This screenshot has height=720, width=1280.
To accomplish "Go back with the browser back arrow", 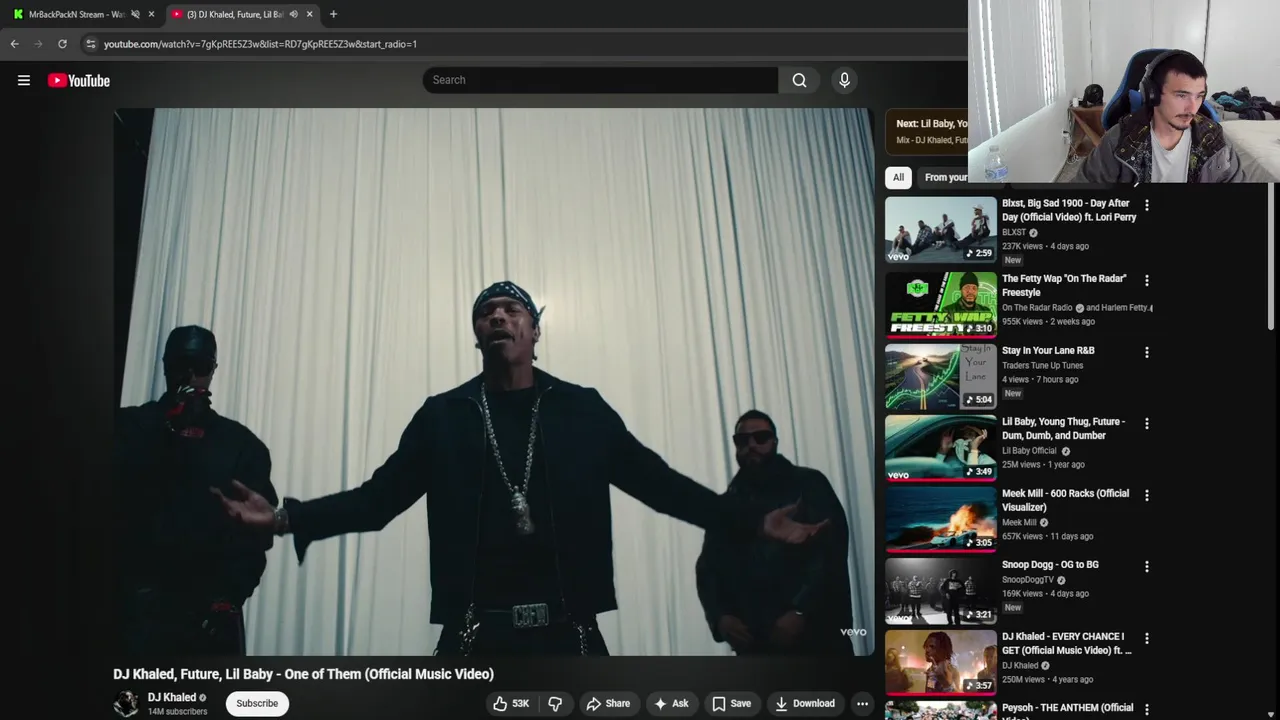I will pyautogui.click(x=14, y=44).
